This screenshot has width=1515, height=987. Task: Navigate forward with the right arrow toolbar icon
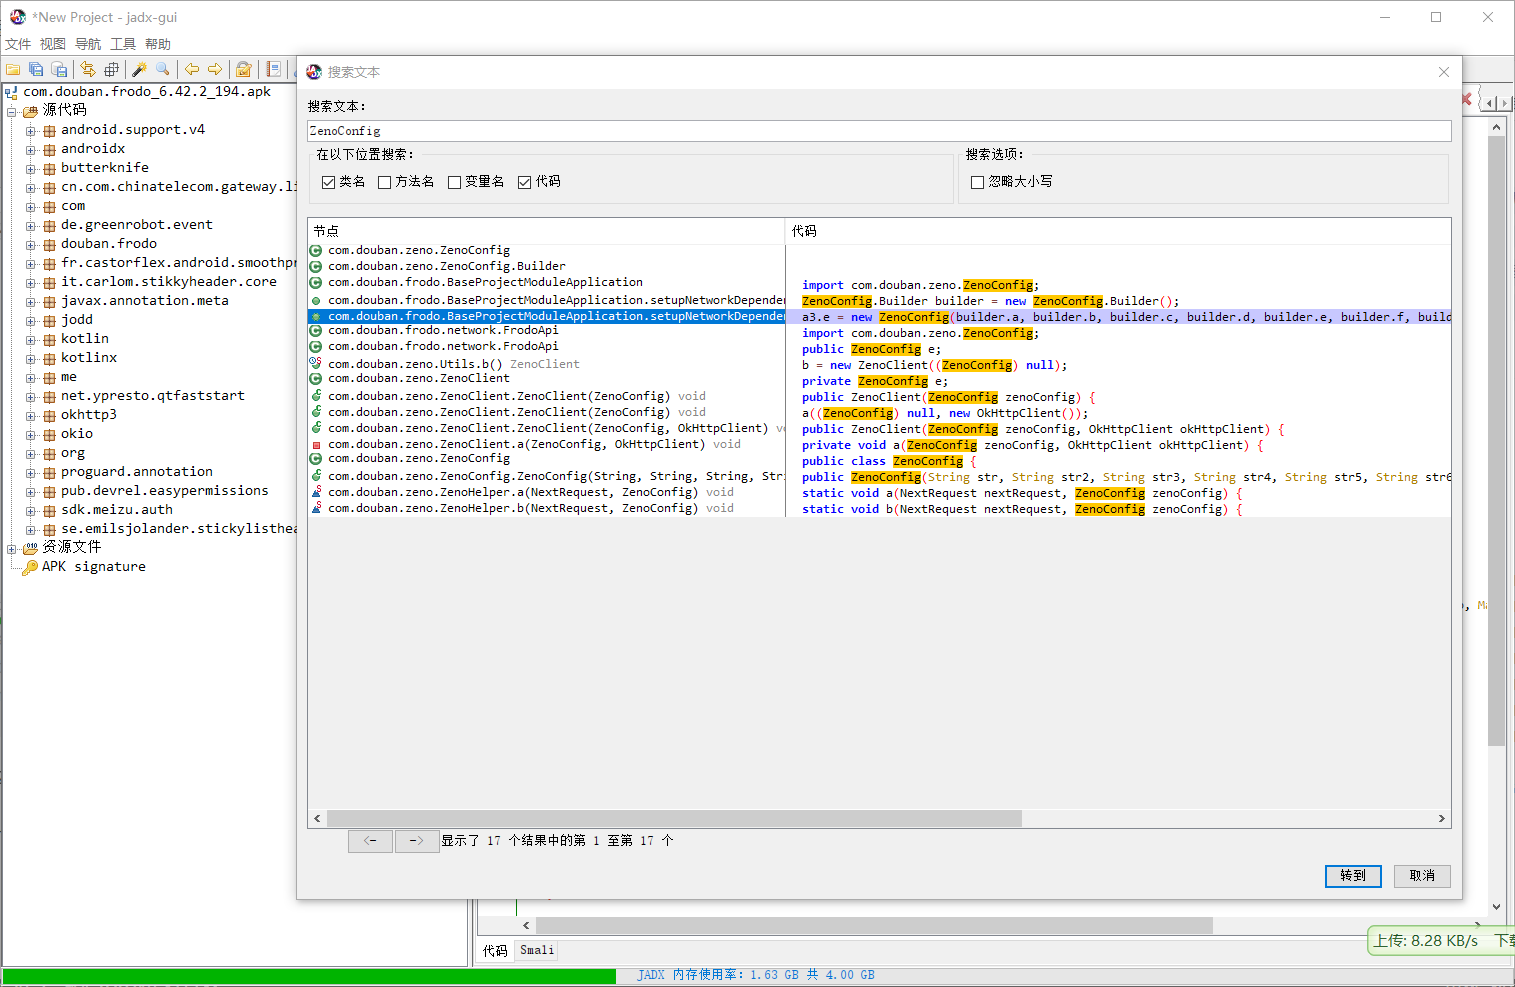coord(214,69)
